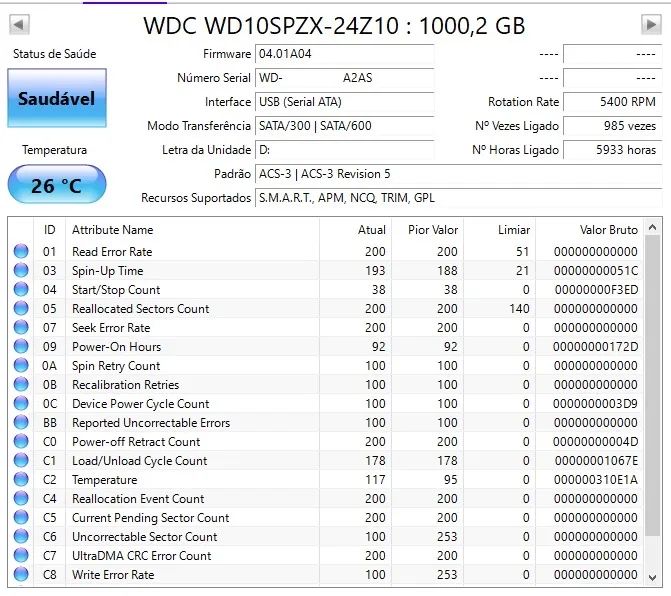Click the Pior Valor column header
Viewport: 671px width, 596px height.
[428, 230]
